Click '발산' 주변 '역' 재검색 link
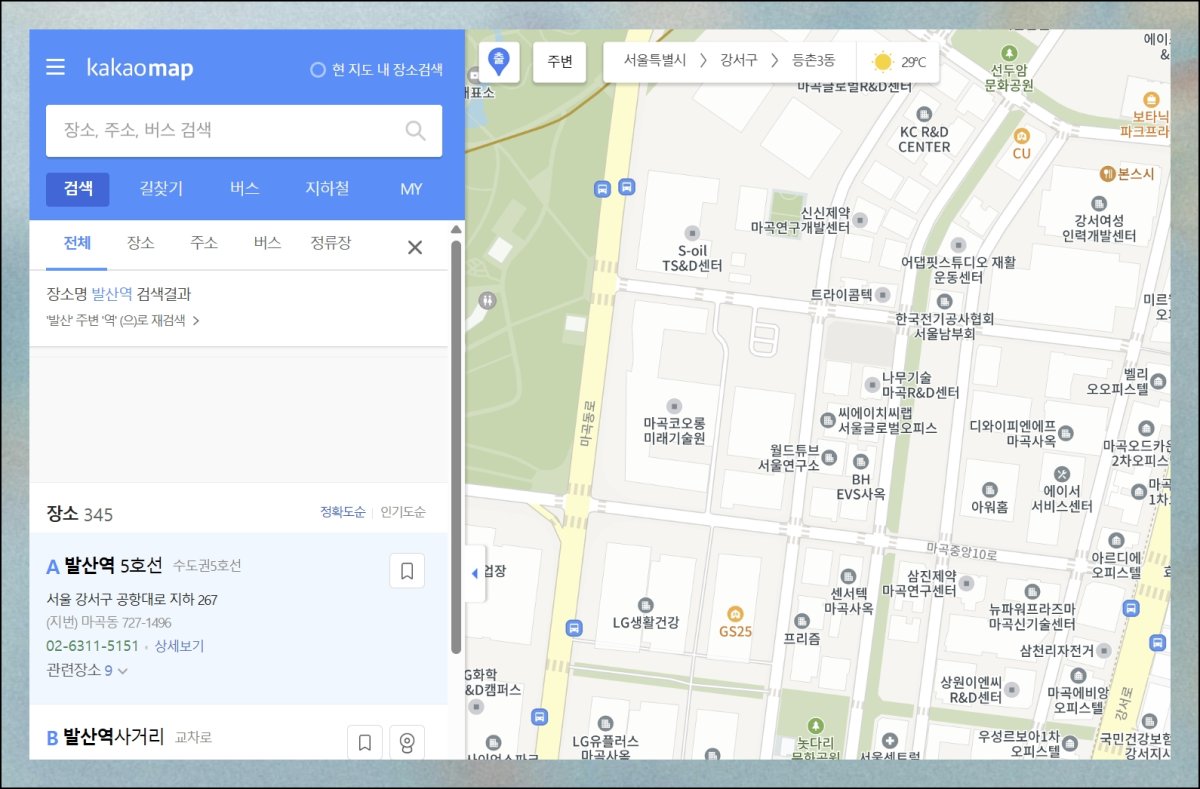 [x=123, y=321]
